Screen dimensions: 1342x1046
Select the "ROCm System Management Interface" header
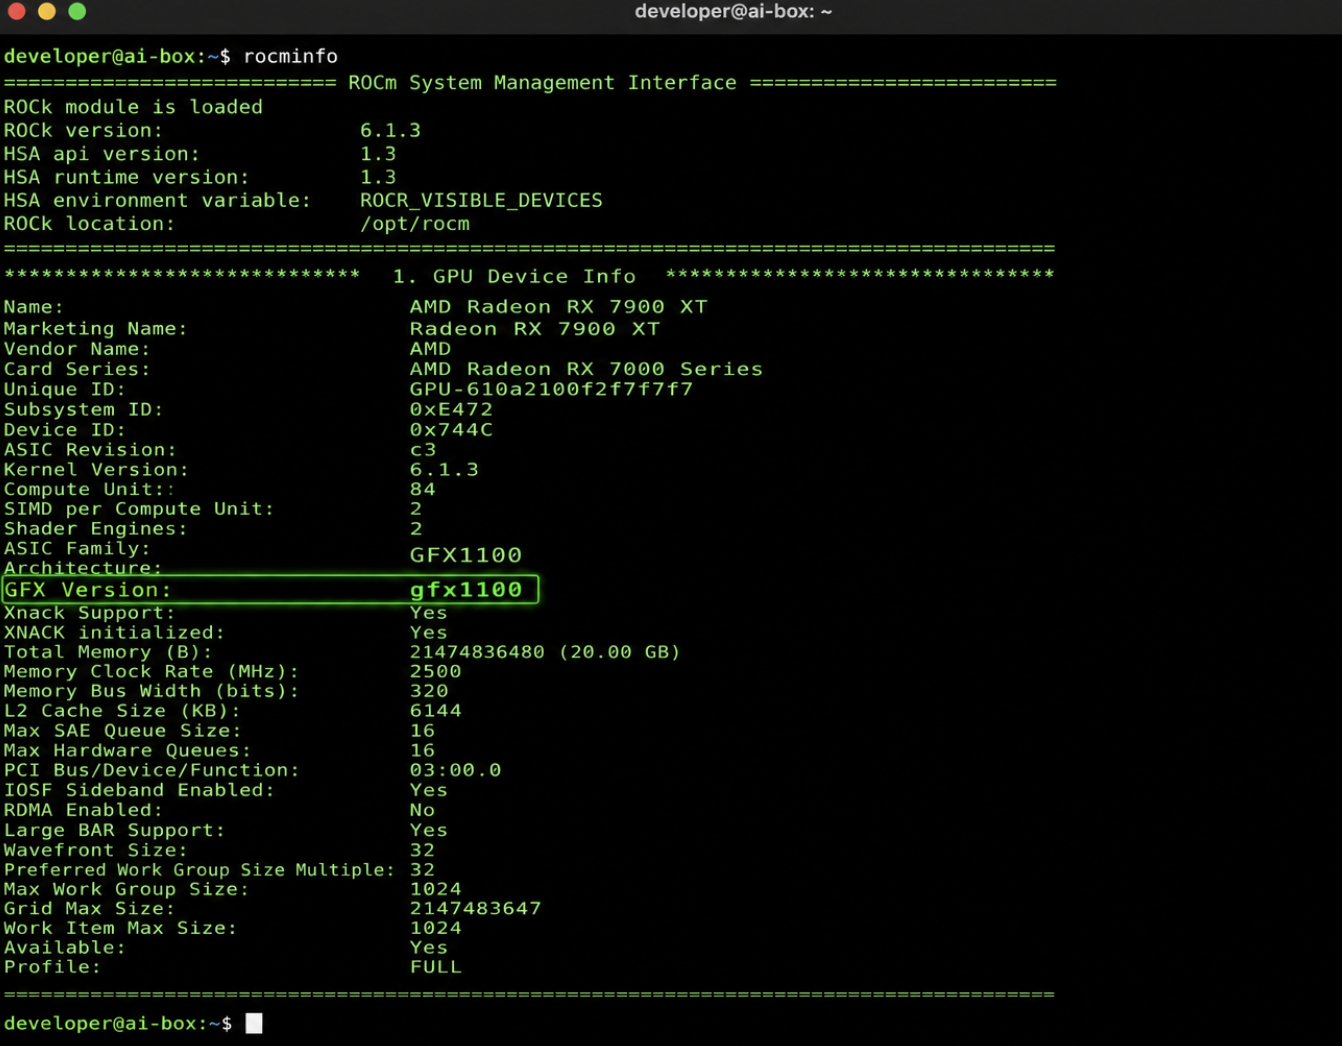click(x=542, y=83)
